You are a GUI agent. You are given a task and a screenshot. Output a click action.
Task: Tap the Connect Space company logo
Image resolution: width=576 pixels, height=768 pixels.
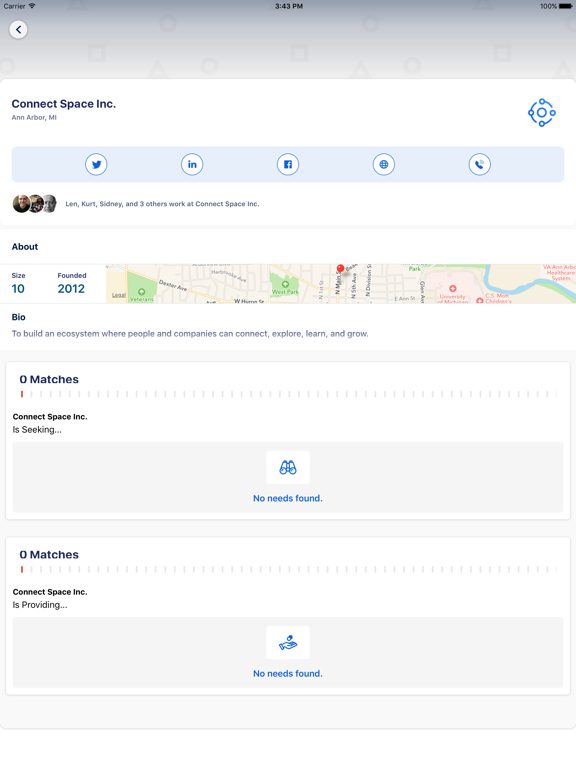pyautogui.click(x=542, y=113)
